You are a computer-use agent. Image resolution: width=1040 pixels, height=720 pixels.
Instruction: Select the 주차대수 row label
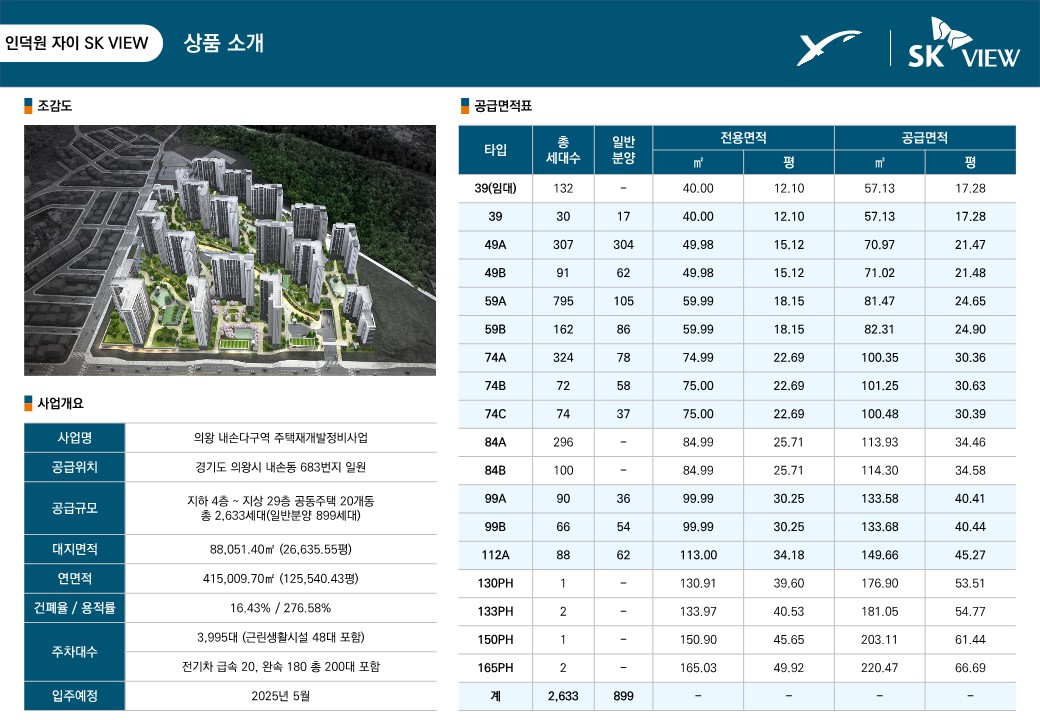point(74,652)
